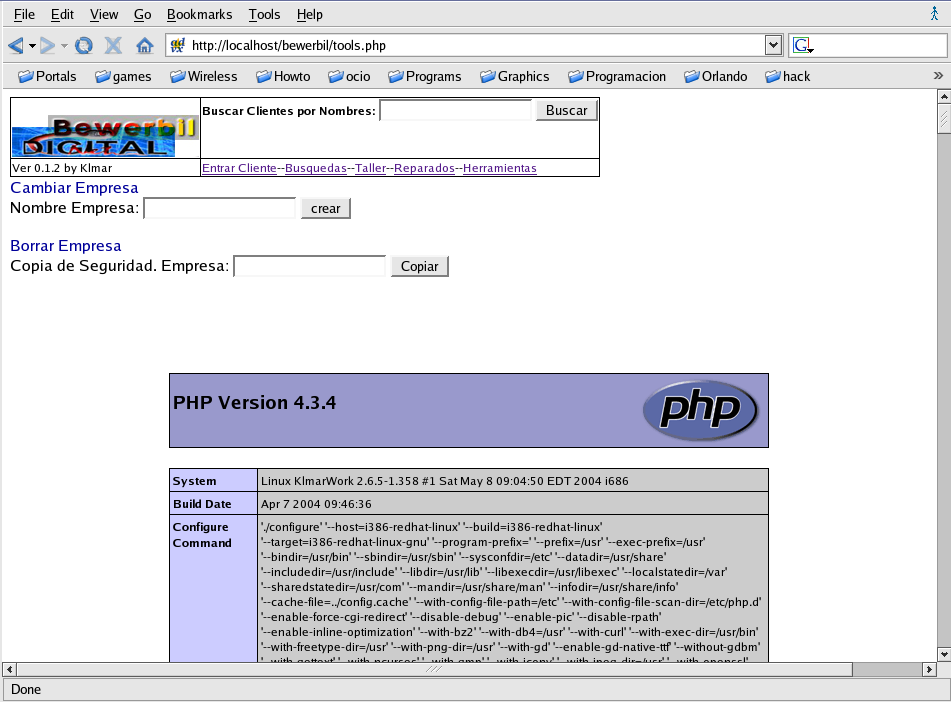This screenshot has height=702, width=951.
Task: Click the 'Ver 0.1.2 by Klmar' text
Action: coord(62,168)
